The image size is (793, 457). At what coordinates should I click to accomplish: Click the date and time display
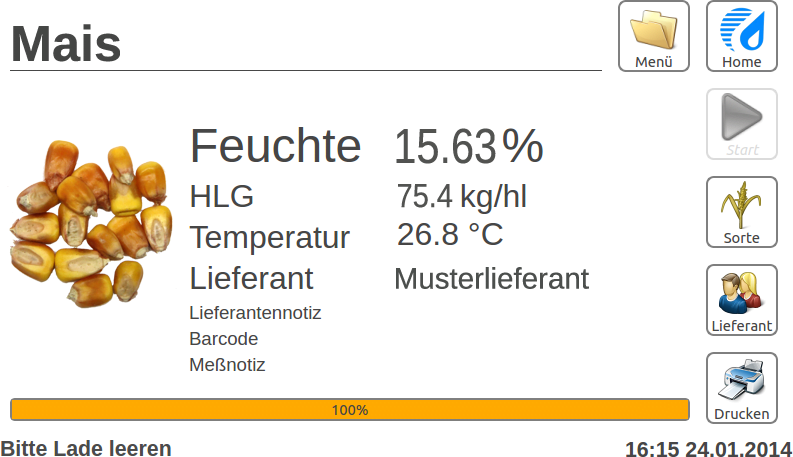(708, 449)
